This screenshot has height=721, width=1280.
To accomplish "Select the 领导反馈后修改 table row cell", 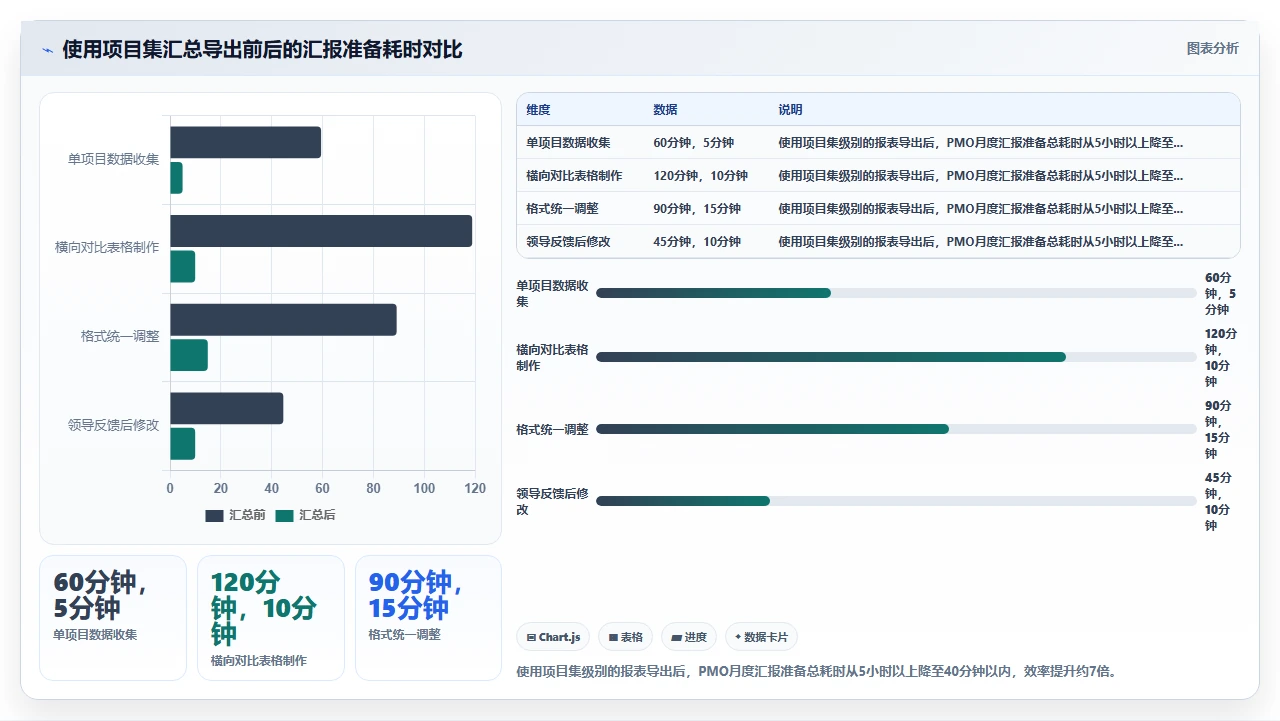I will pos(568,242).
